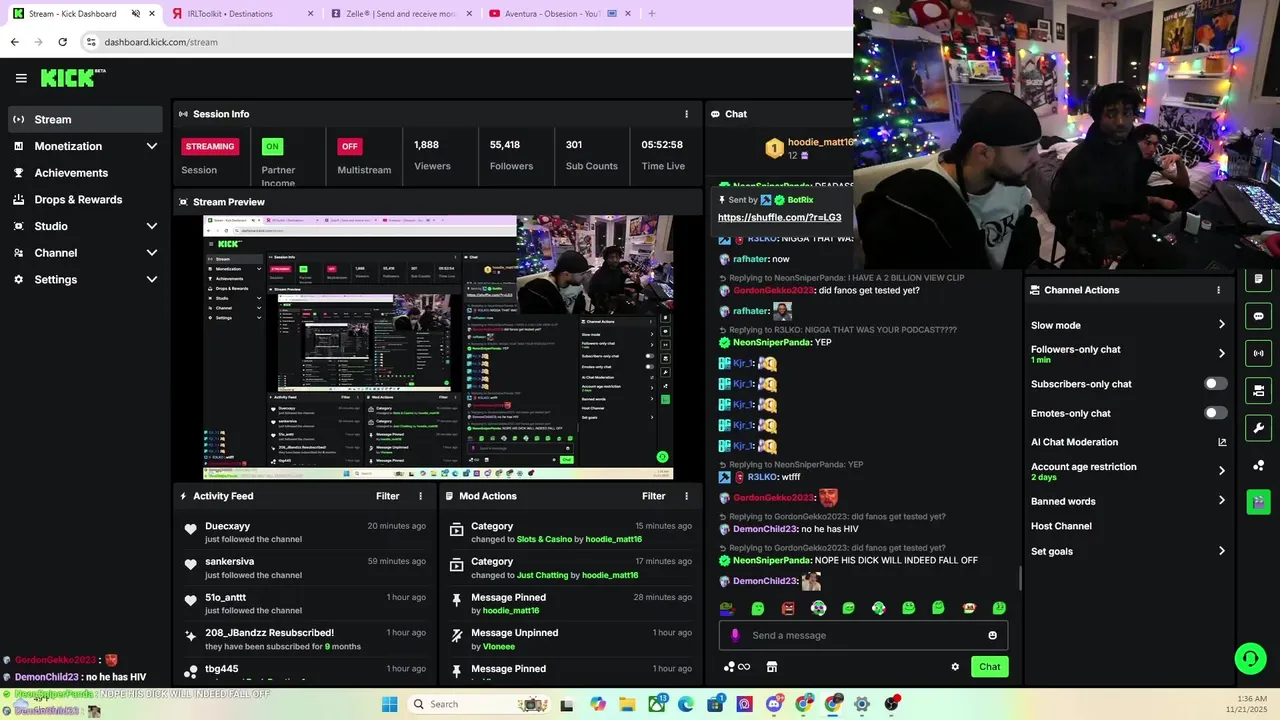Open Banned words options chevron
Image resolution: width=1280 pixels, height=720 pixels.
pyautogui.click(x=1222, y=501)
